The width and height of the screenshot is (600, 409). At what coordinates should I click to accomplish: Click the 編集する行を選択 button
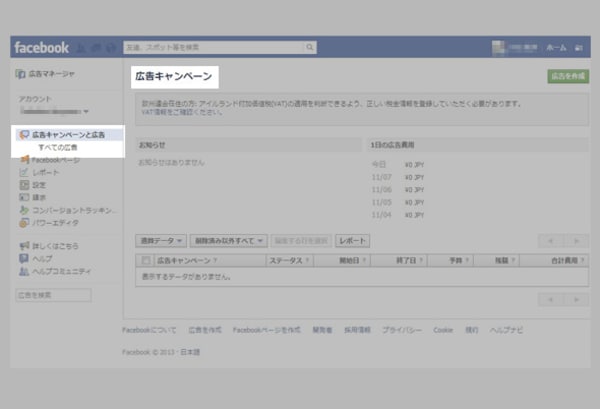point(301,241)
